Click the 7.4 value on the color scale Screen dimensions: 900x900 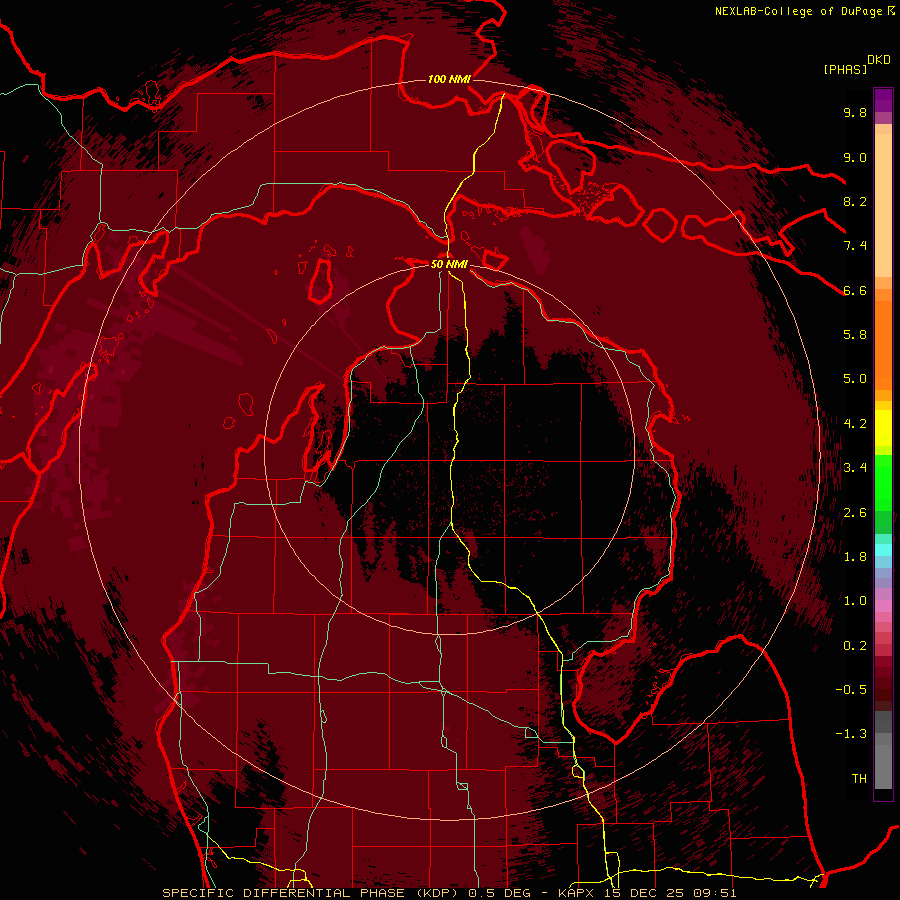pyautogui.click(x=855, y=246)
